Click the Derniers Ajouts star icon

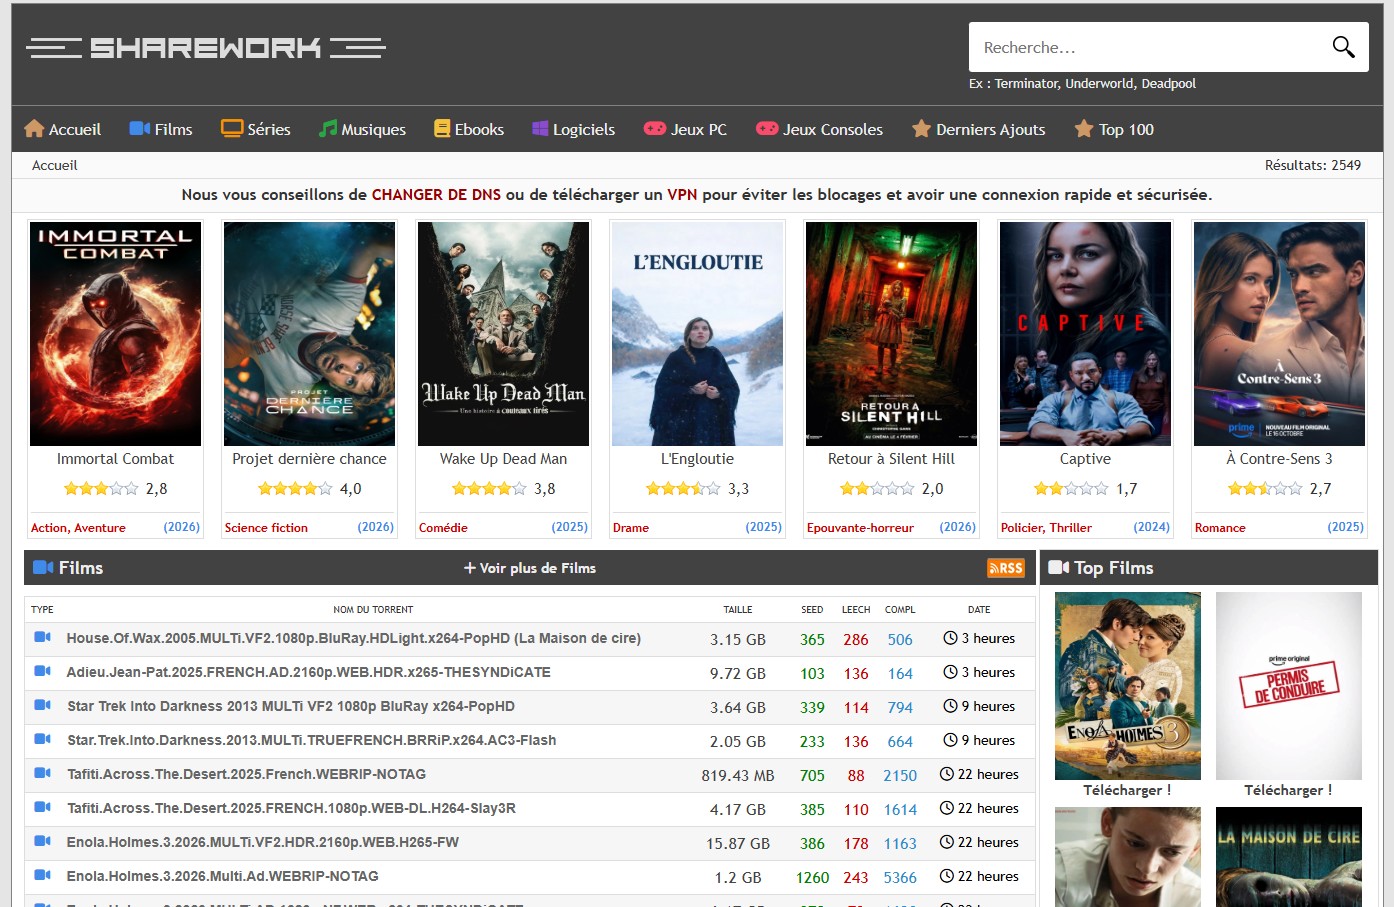pyautogui.click(x=921, y=128)
